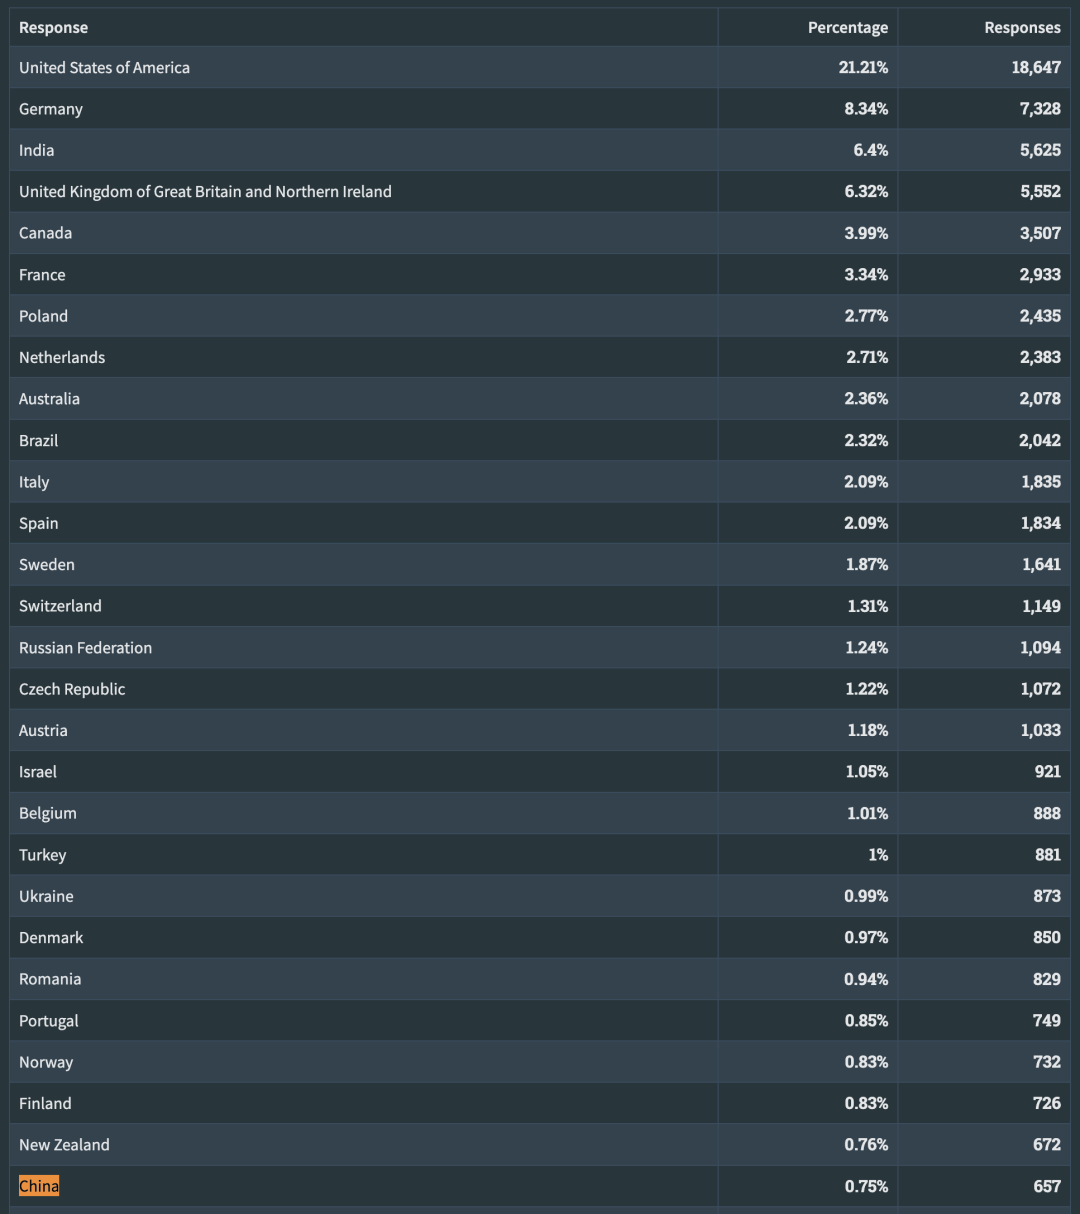This screenshot has width=1080, height=1214.
Task: Click the 21.21% percentage value
Action: (x=863, y=68)
